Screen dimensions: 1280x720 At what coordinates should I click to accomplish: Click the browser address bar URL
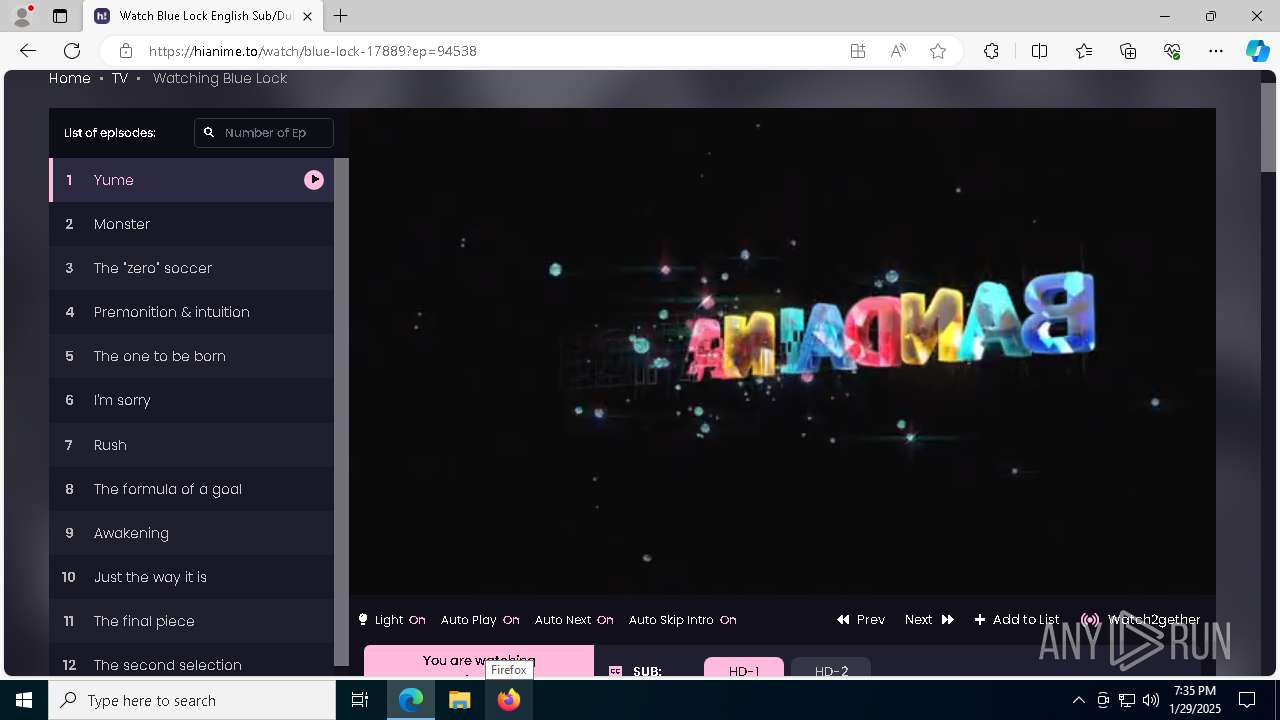[x=312, y=51]
